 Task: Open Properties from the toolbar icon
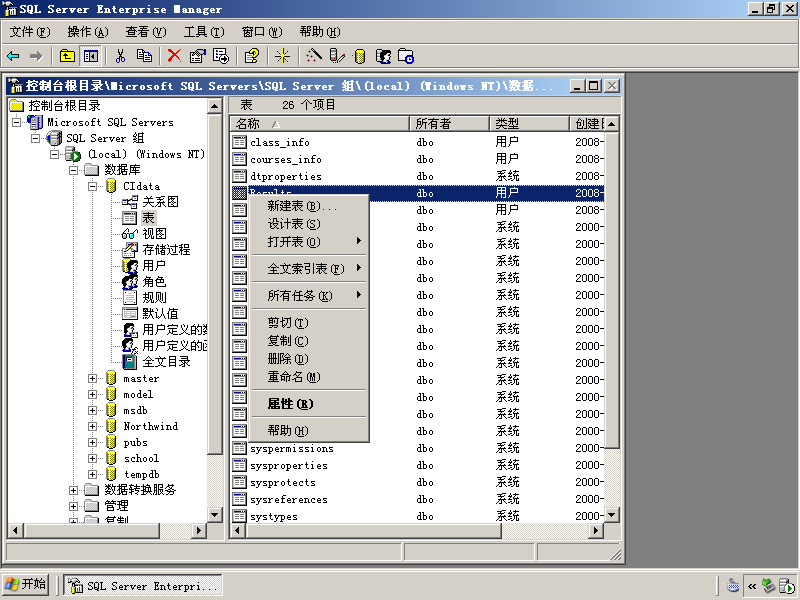197,56
